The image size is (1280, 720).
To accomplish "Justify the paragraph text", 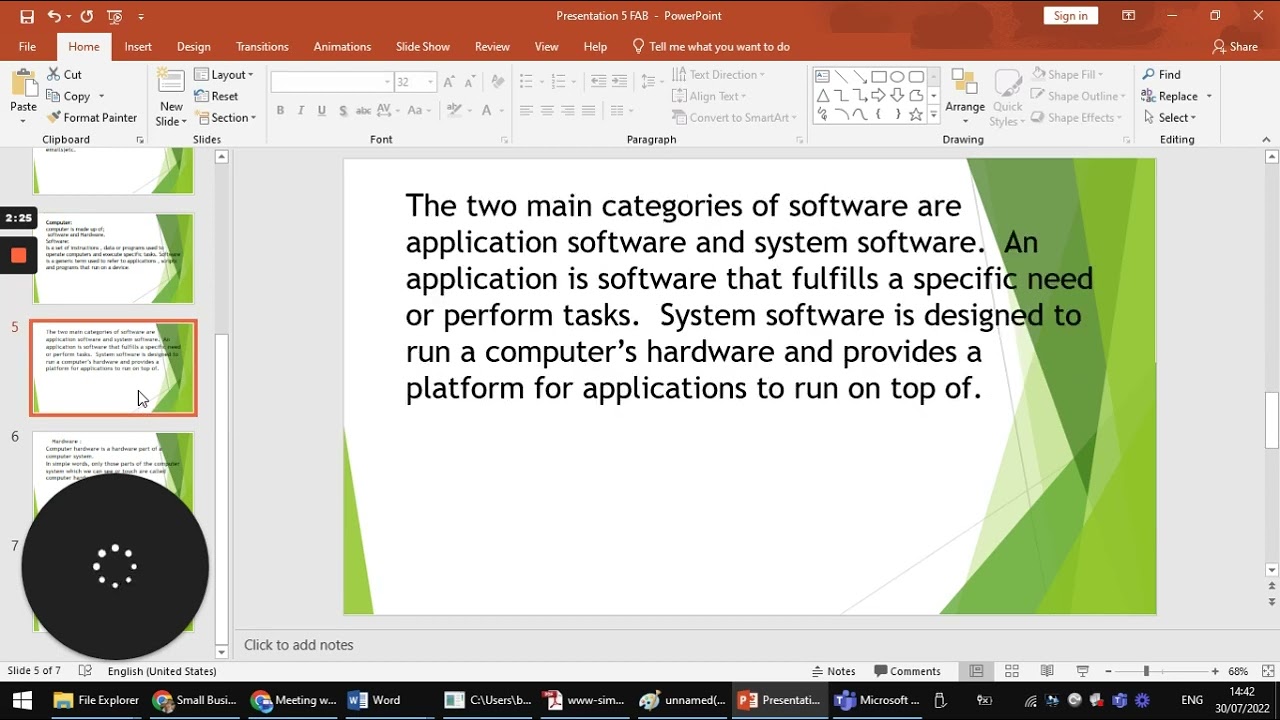I will (x=589, y=110).
